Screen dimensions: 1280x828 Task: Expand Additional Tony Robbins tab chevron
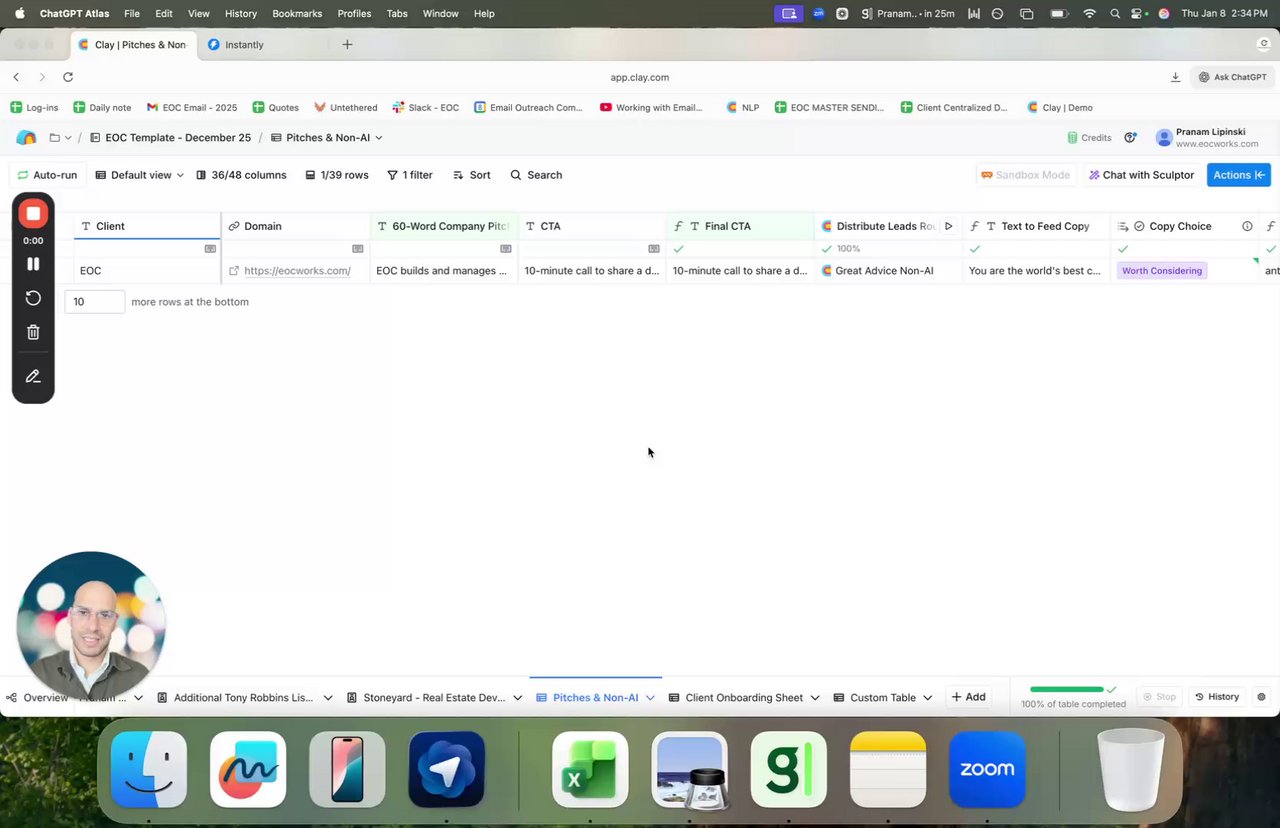(x=328, y=697)
